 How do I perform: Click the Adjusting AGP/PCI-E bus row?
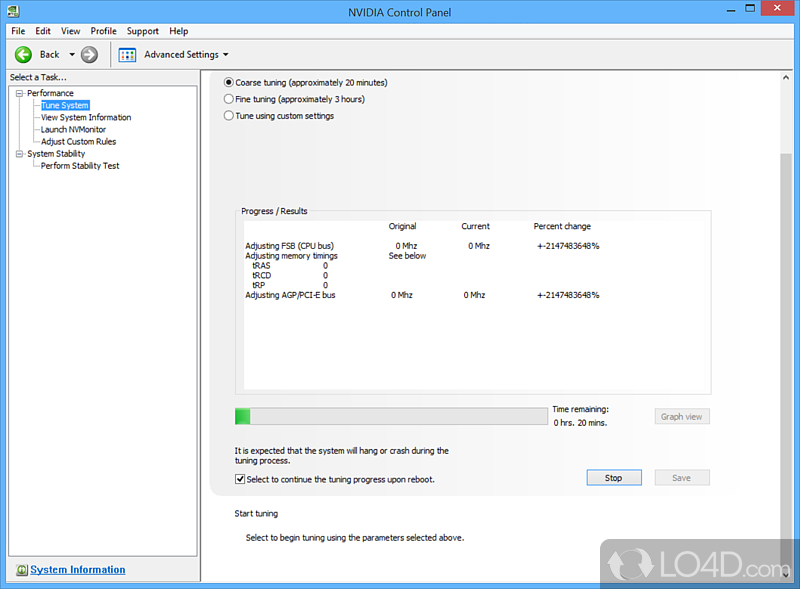[422, 295]
